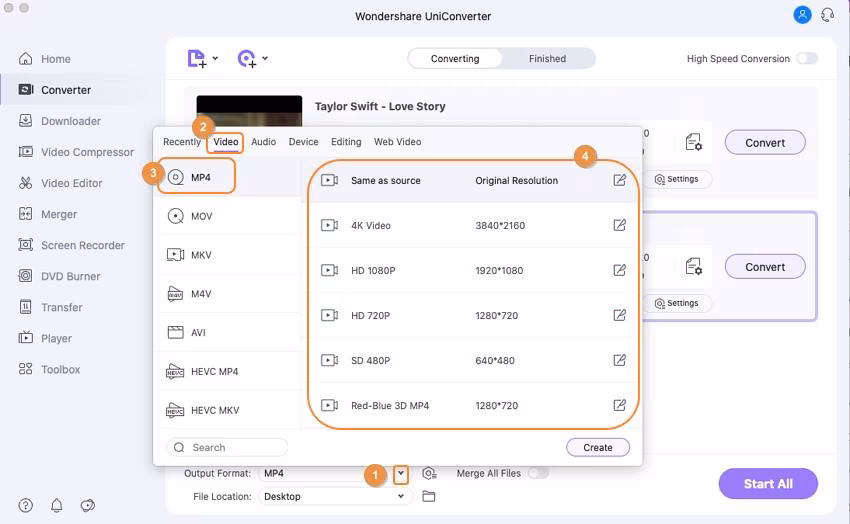Click the second file's output settings icon

pyautogui.click(x=694, y=267)
